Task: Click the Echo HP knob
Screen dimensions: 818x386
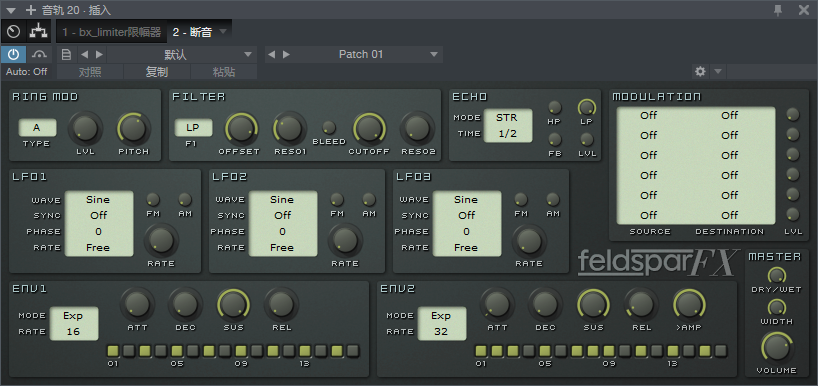Action: coord(555,108)
